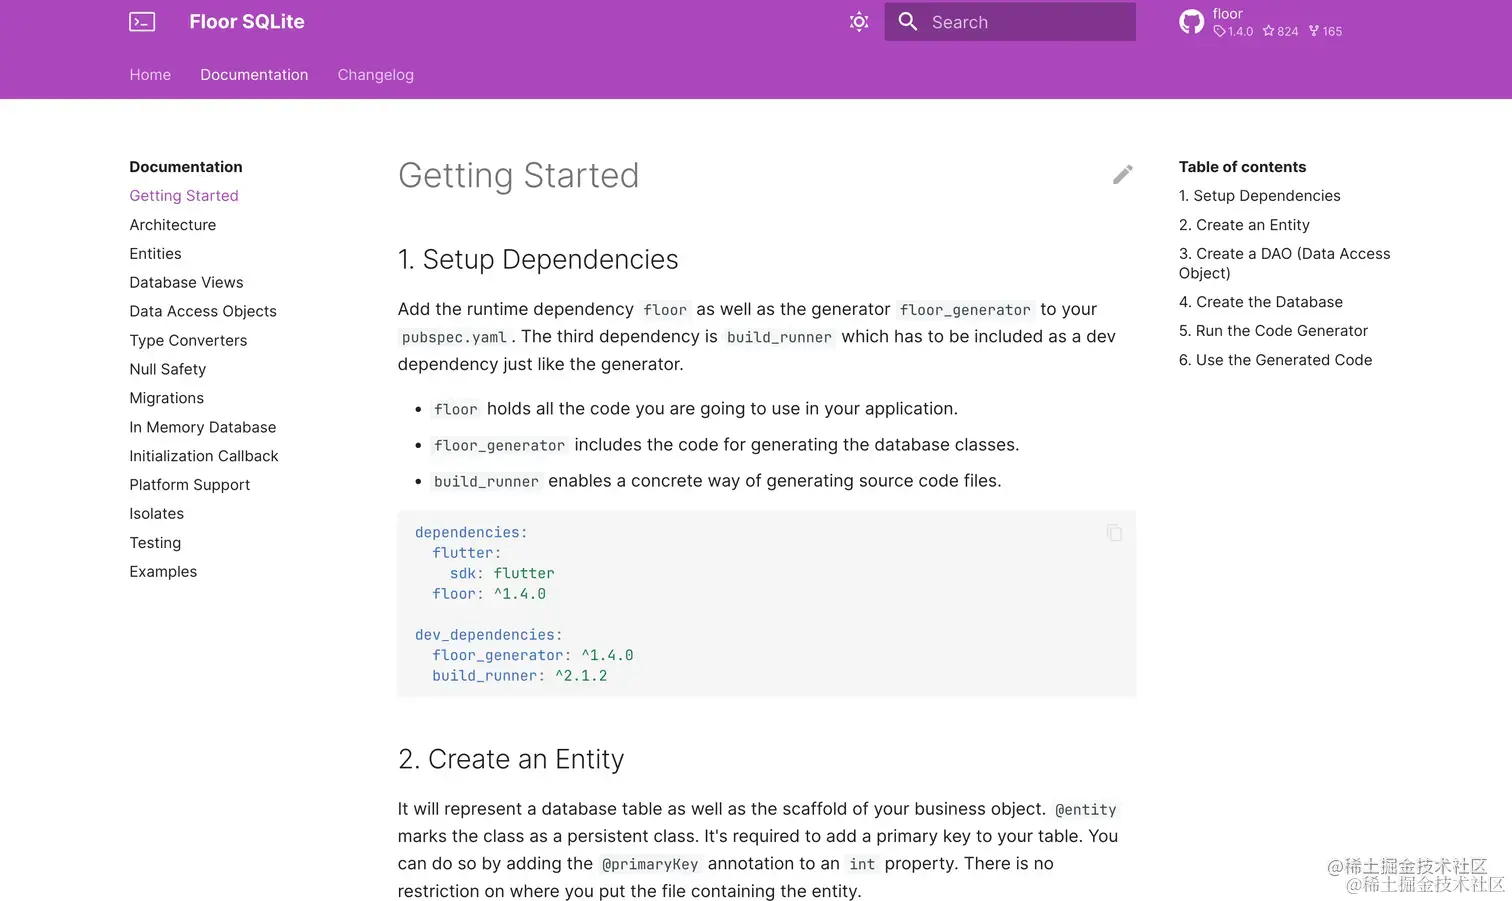Screen dimensions: 1512x901
Task: Open the Entities documentation page
Action: point(156,254)
